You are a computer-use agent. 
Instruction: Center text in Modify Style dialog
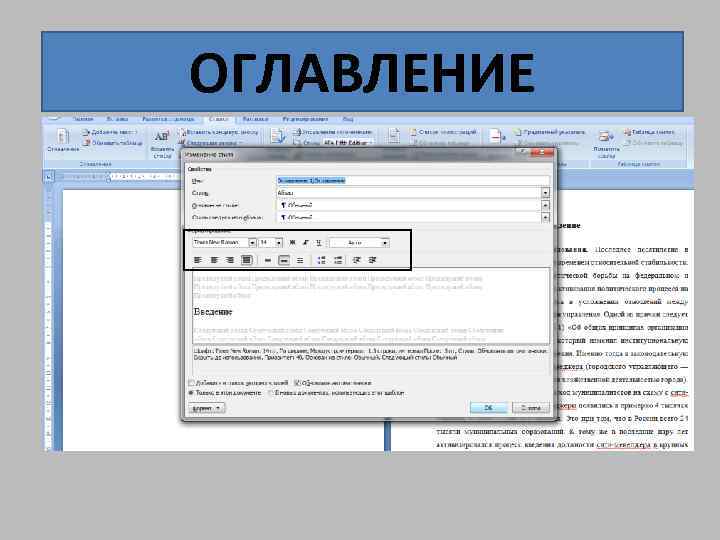pos(214,260)
